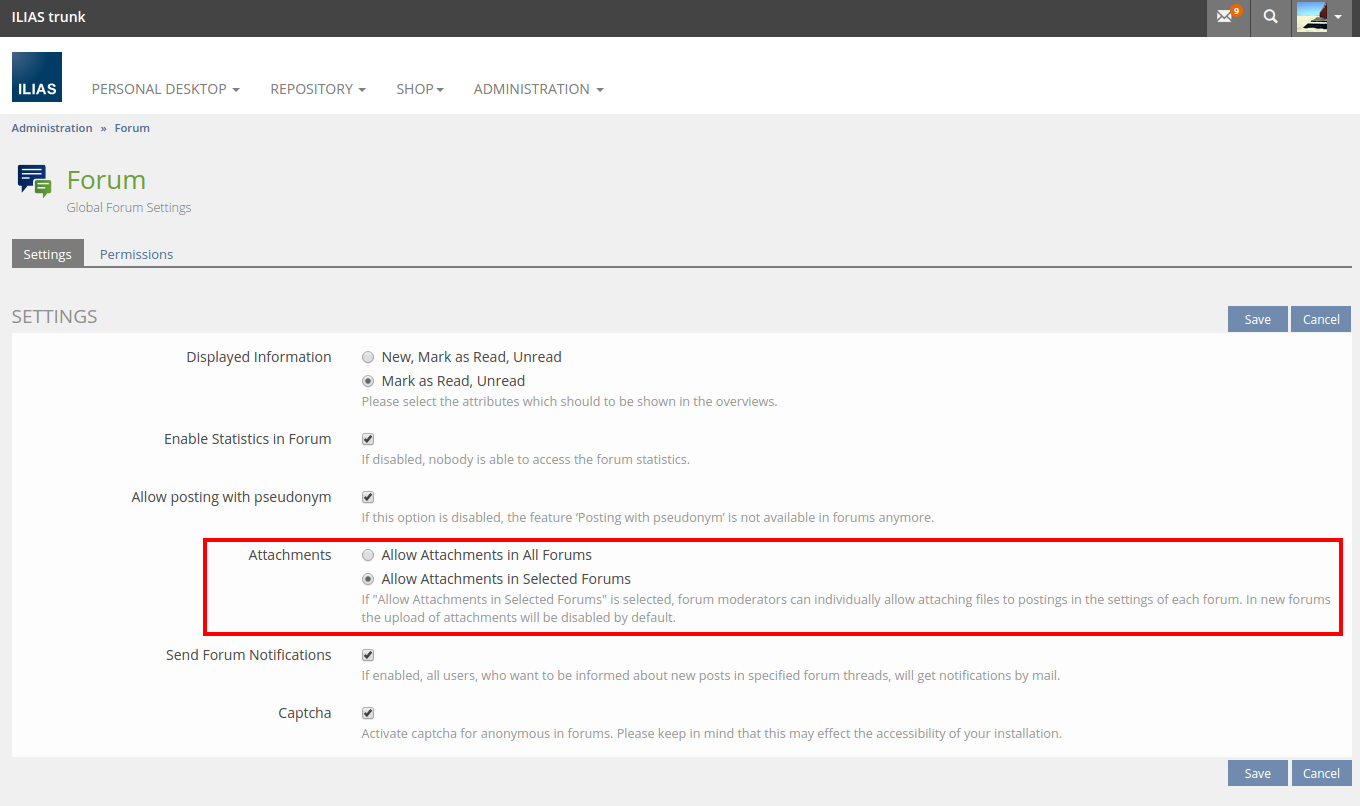Viewport: 1360px width, 806px height.
Task: Click the ILIAS logo
Action: click(x=37, y=77)
